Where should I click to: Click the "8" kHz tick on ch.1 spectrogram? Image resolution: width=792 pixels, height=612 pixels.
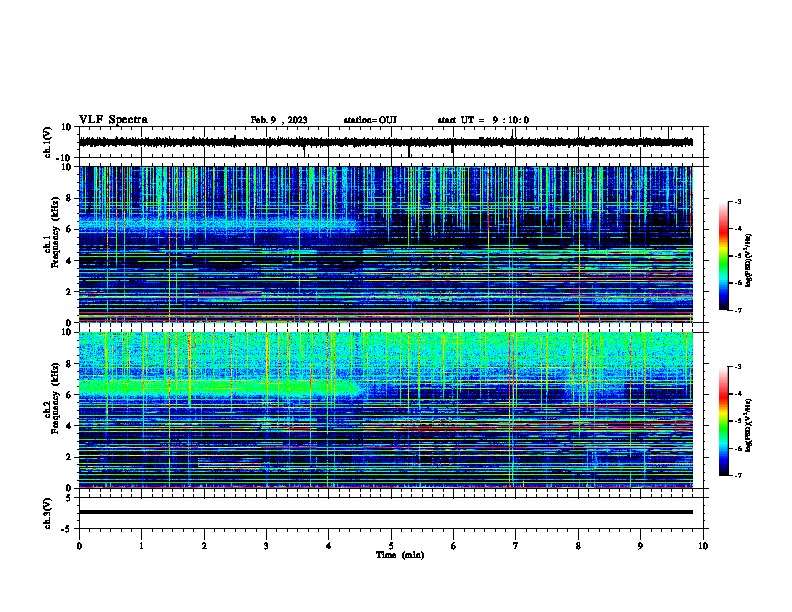[69, 198]
